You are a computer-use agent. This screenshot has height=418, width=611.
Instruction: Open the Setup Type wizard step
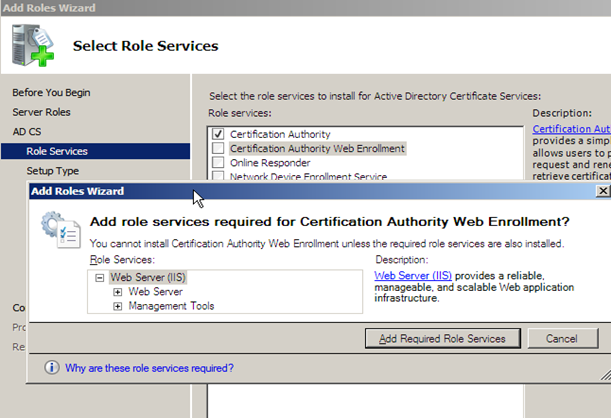[52, 171]
